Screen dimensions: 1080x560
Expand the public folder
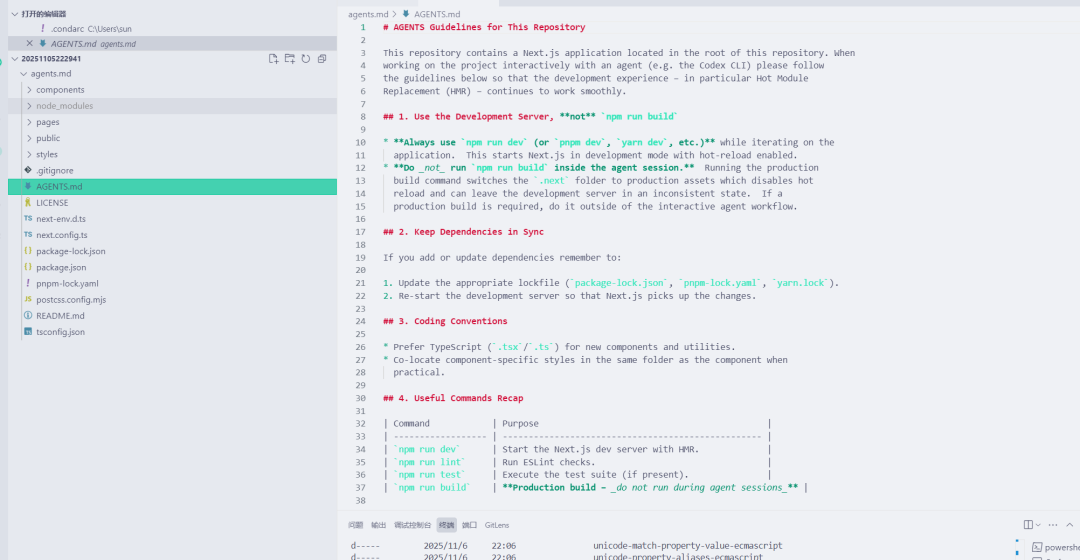29,138
